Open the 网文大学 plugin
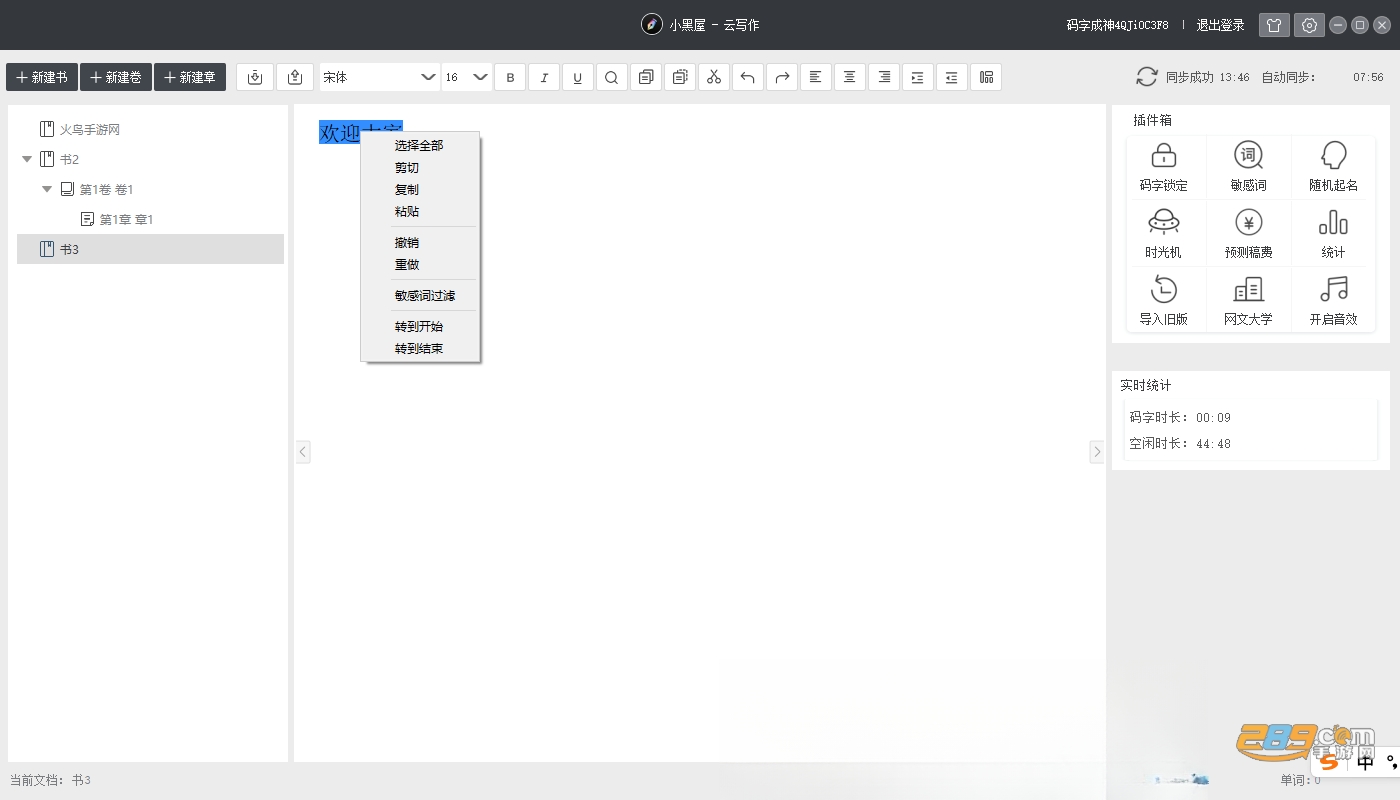Viewport: 1400px width, 800px height. pyautogui.click(x=1249, y=300)
